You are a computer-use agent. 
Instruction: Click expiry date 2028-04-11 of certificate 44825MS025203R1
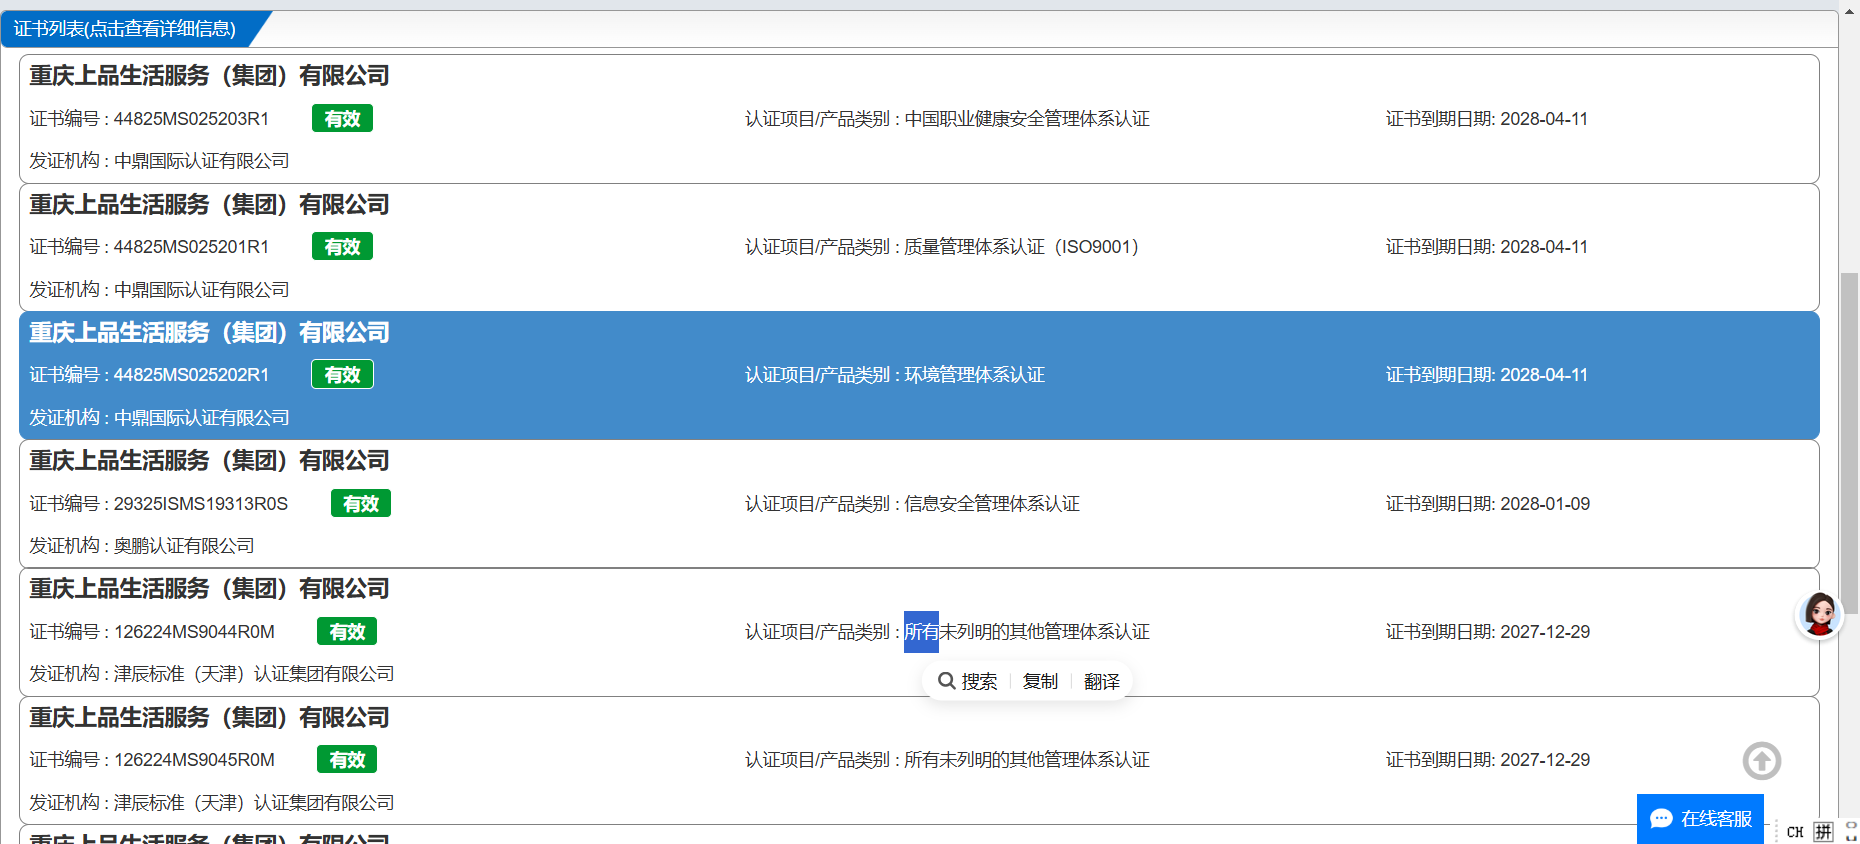coord(1544,119)
